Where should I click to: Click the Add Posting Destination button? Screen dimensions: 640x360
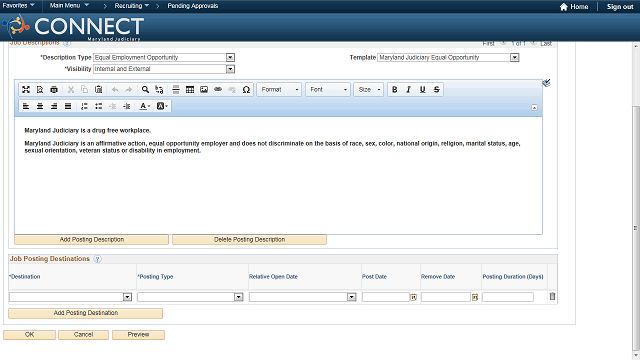pyautogui.click(x=86, y=313)
